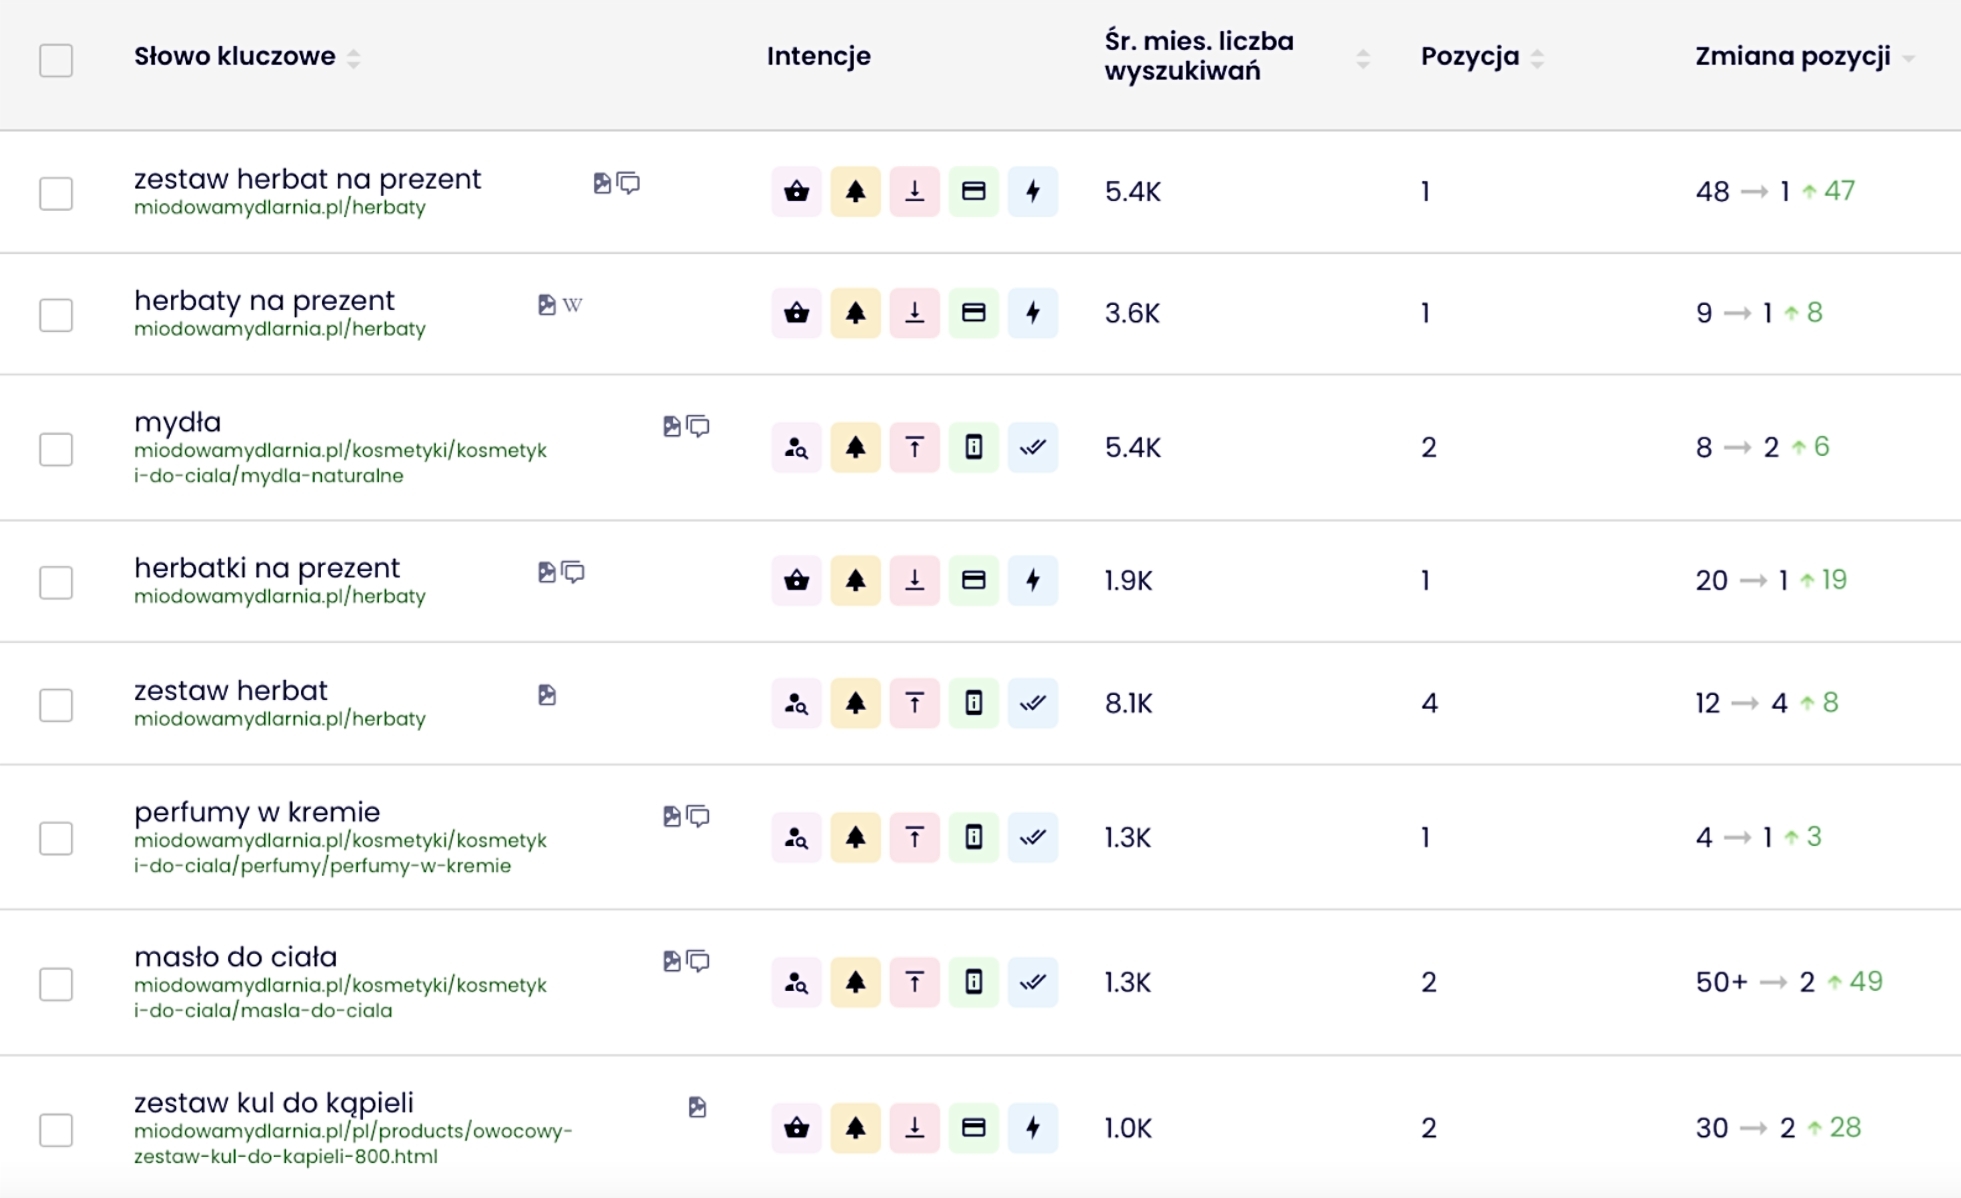This screenshot has height=1198, width=1961.
Task: Click lightning bolt icon in herbaty na prezent row
Action: click(1032, 313)
